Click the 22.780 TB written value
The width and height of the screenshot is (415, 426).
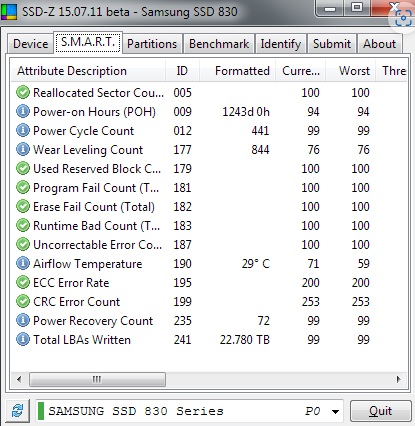click(x=245, y=340)
